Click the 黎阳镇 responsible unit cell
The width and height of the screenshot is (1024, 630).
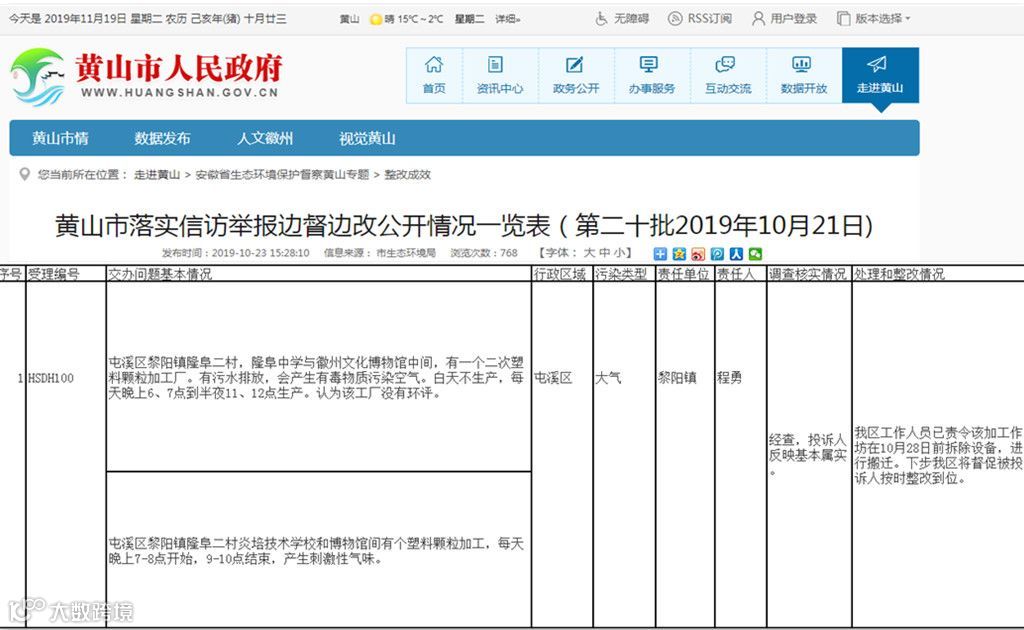[x=677, y=378]
